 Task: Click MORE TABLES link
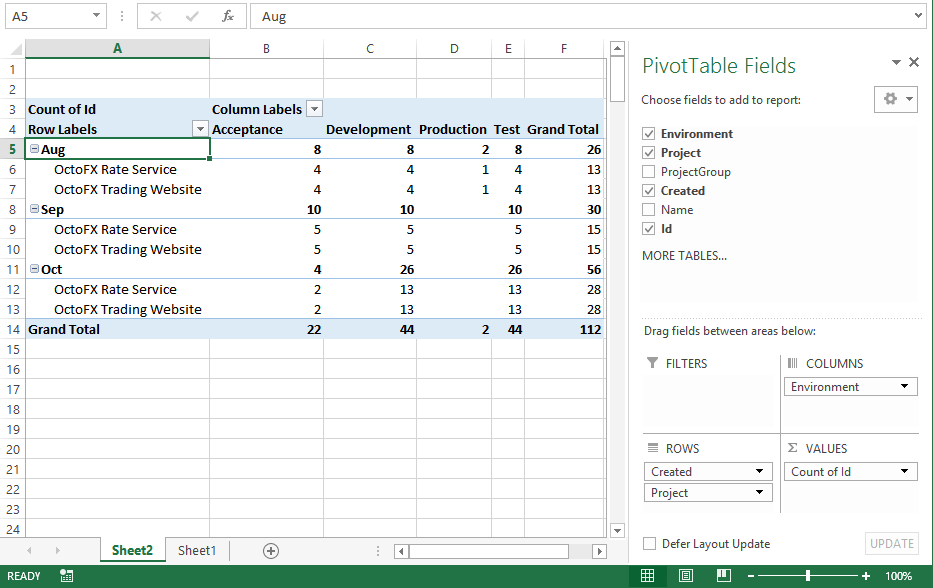click(x=684, y=256)
